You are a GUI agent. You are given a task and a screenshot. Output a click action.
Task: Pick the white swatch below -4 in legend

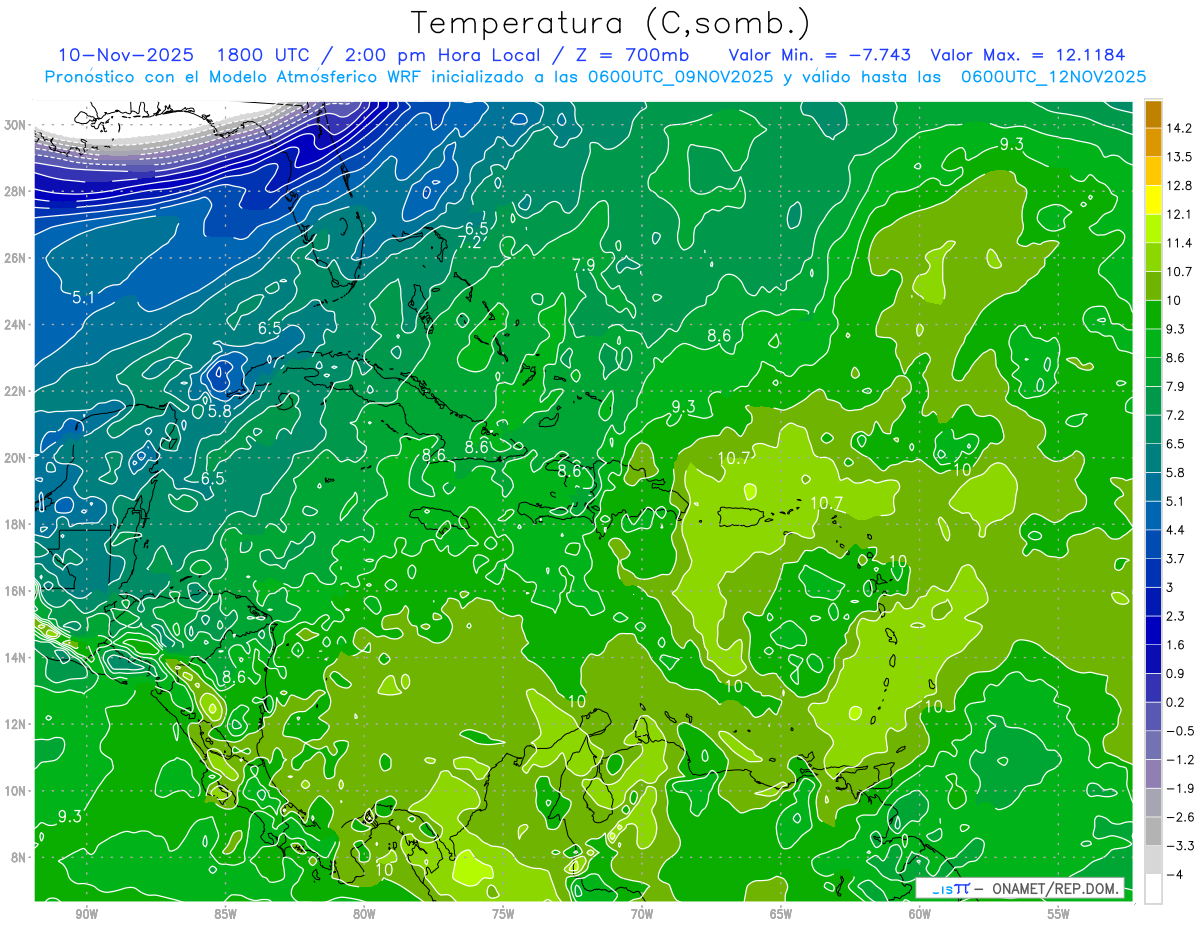[x=1153, y=889]
